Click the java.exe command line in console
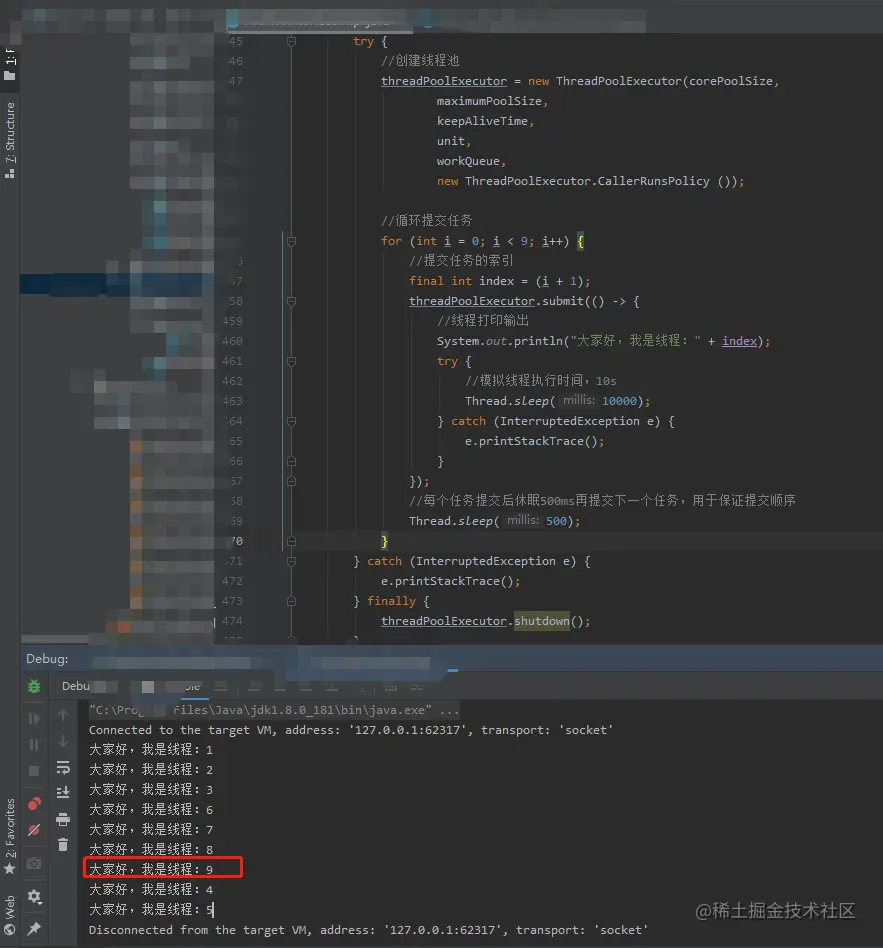This screenshot has width=883, height=948. tap(273, 710)
